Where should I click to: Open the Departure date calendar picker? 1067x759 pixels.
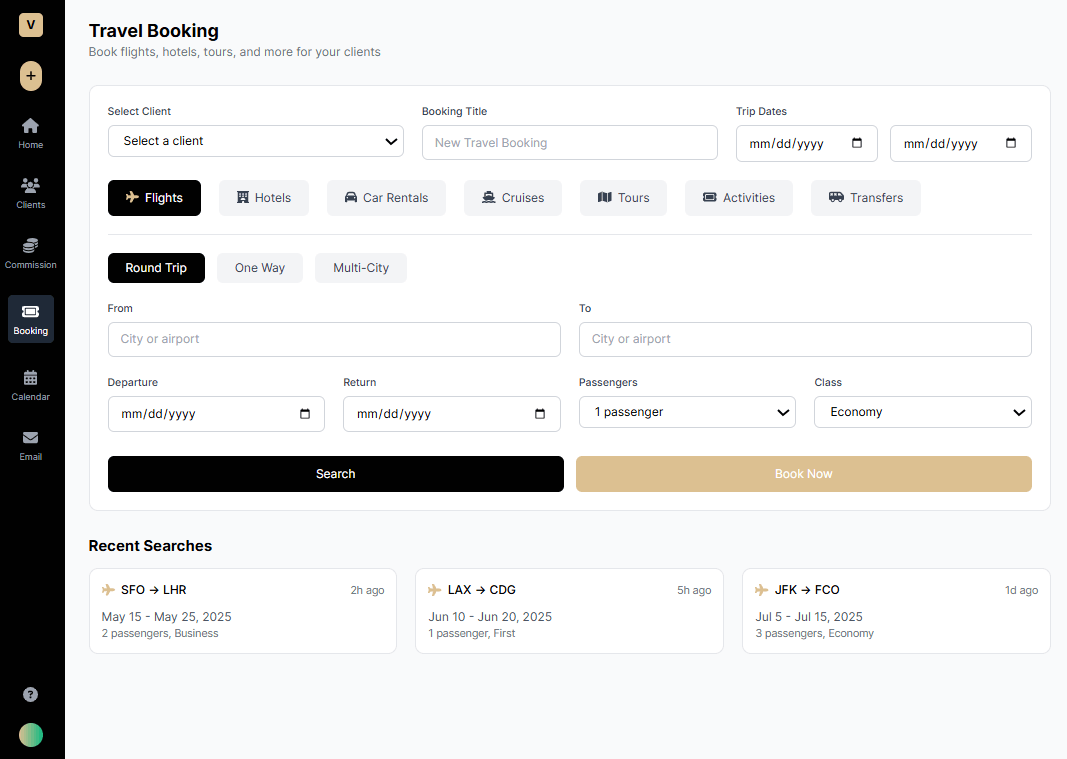coord(305,414)
